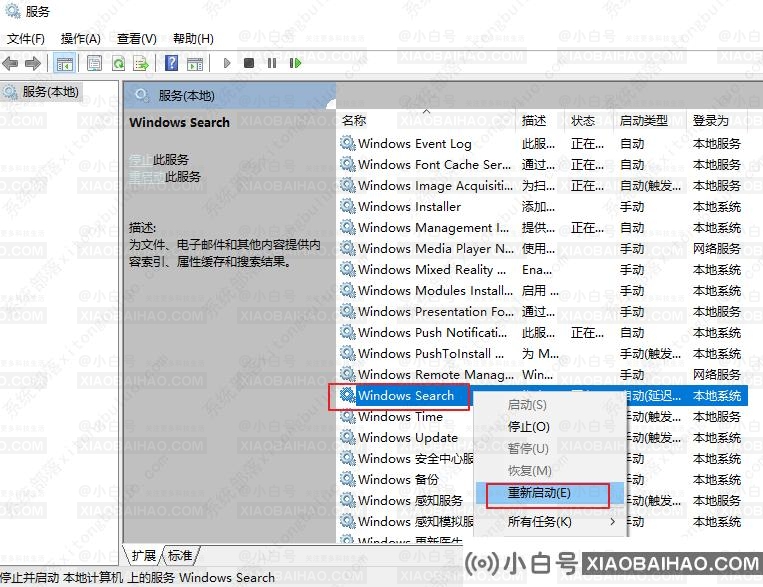Expand the 所有任务(K) submenu
This screenshot has width=763, height=587.
click(x=540, y=522)
